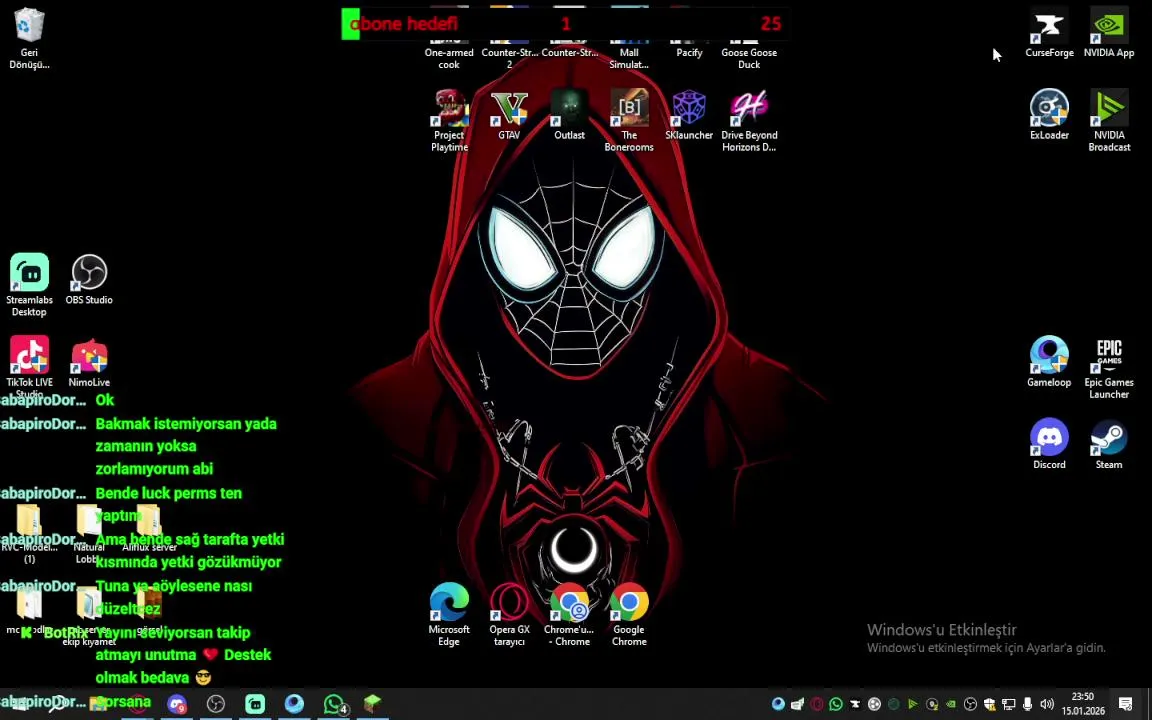
Task: Click the microphone tray icon
Action: (1028, 704)
